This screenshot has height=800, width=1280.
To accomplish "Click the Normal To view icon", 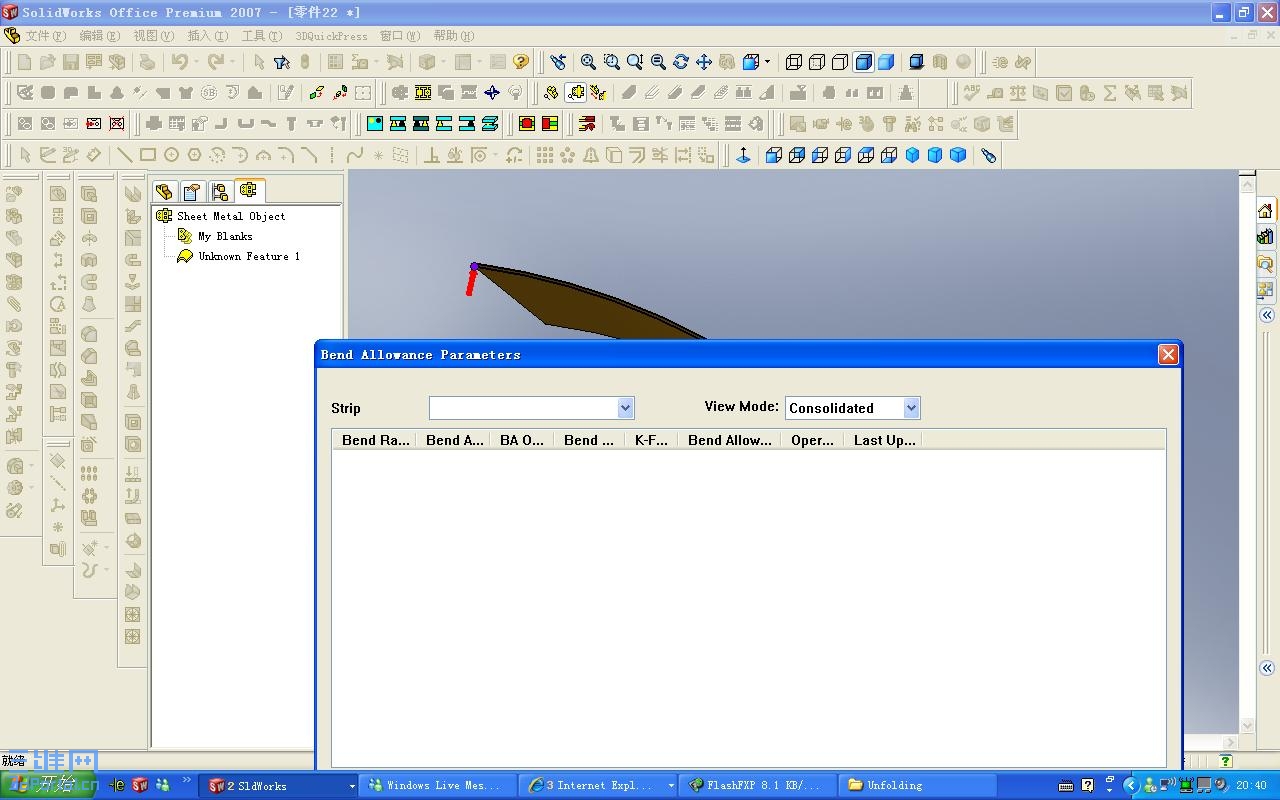I will tap(743, 155).
